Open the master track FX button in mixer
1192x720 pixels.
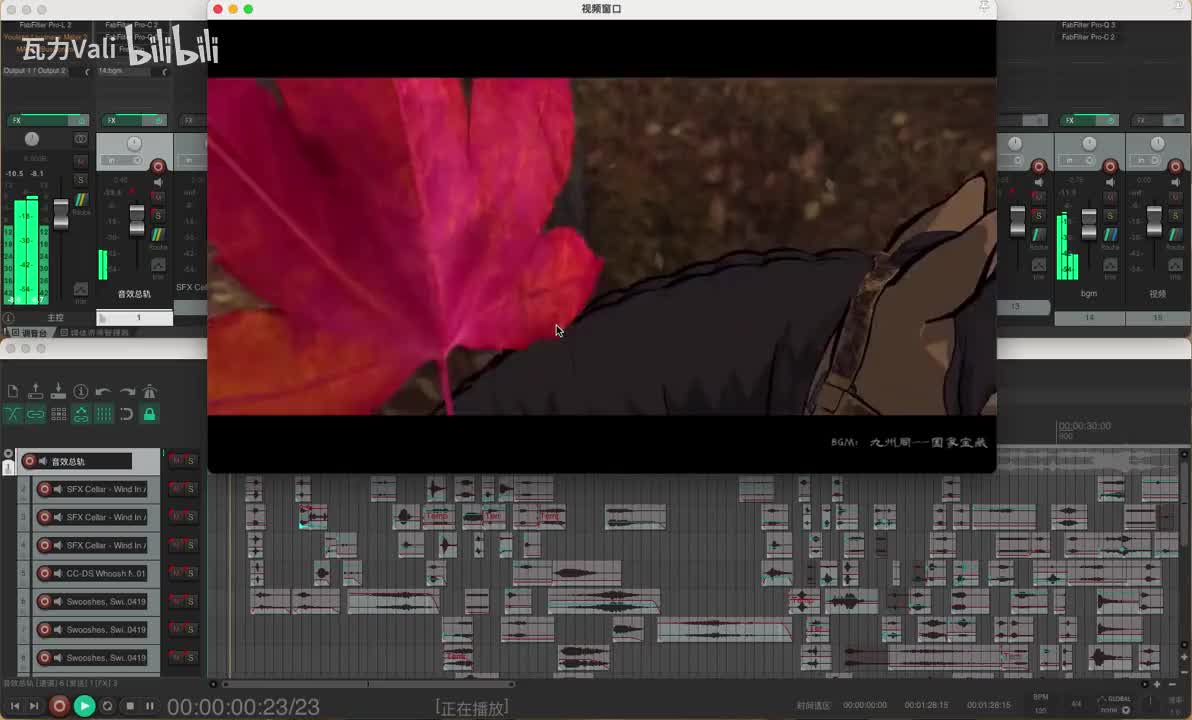(x=40, y=120)
